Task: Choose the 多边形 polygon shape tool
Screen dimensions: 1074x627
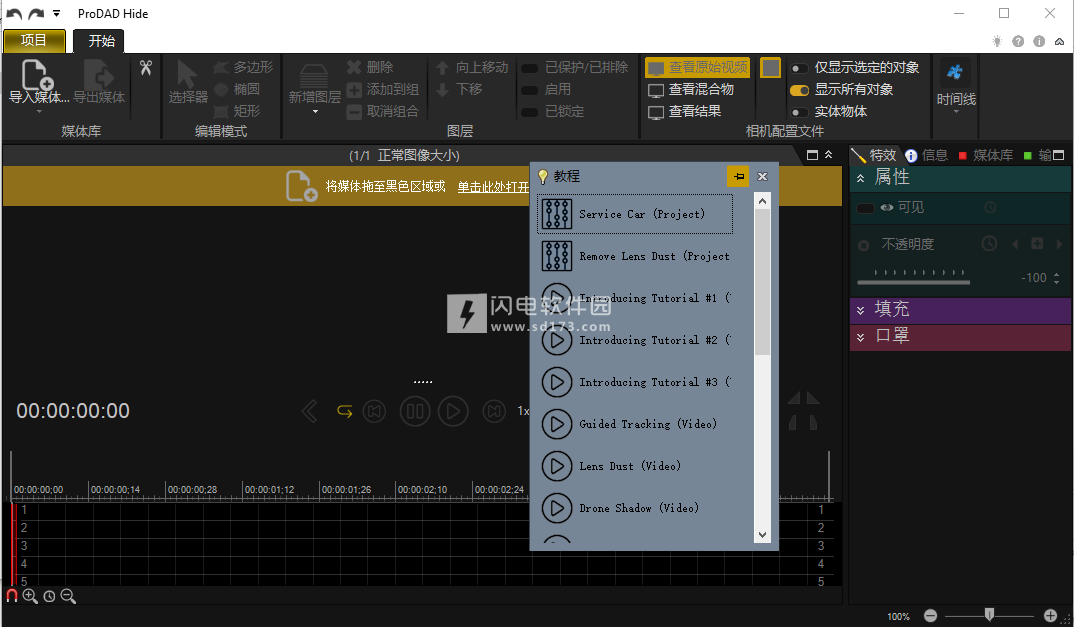Action: (243, 67)
